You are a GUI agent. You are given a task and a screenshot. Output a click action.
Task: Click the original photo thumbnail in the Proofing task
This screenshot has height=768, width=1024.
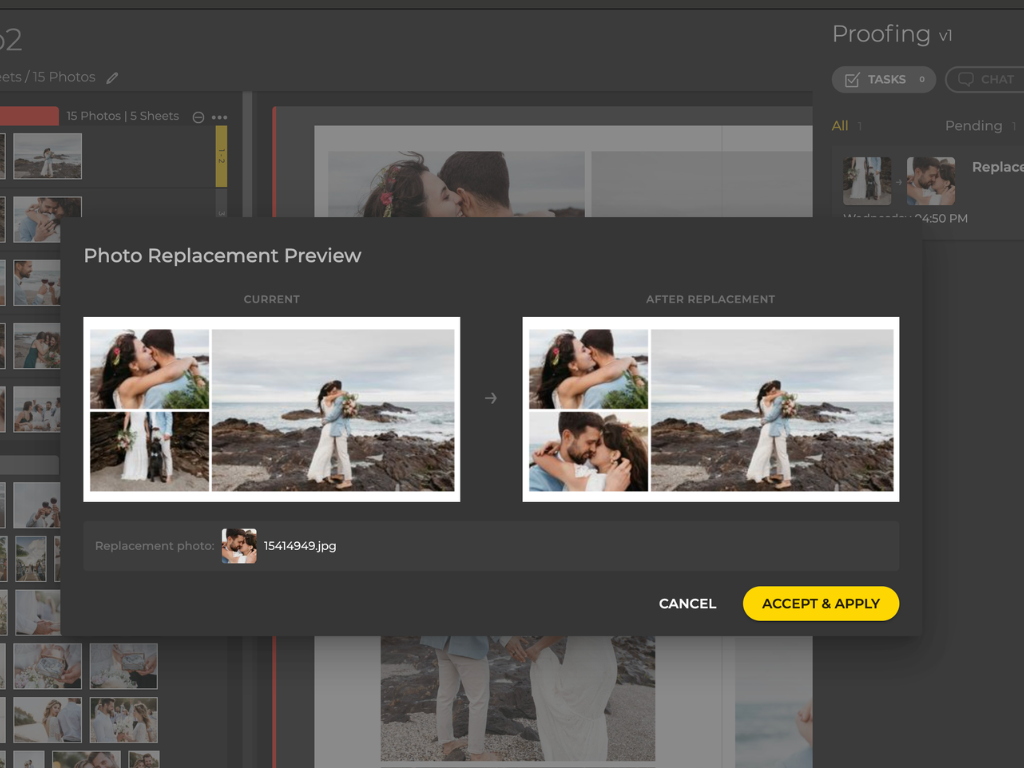(867, 181)
